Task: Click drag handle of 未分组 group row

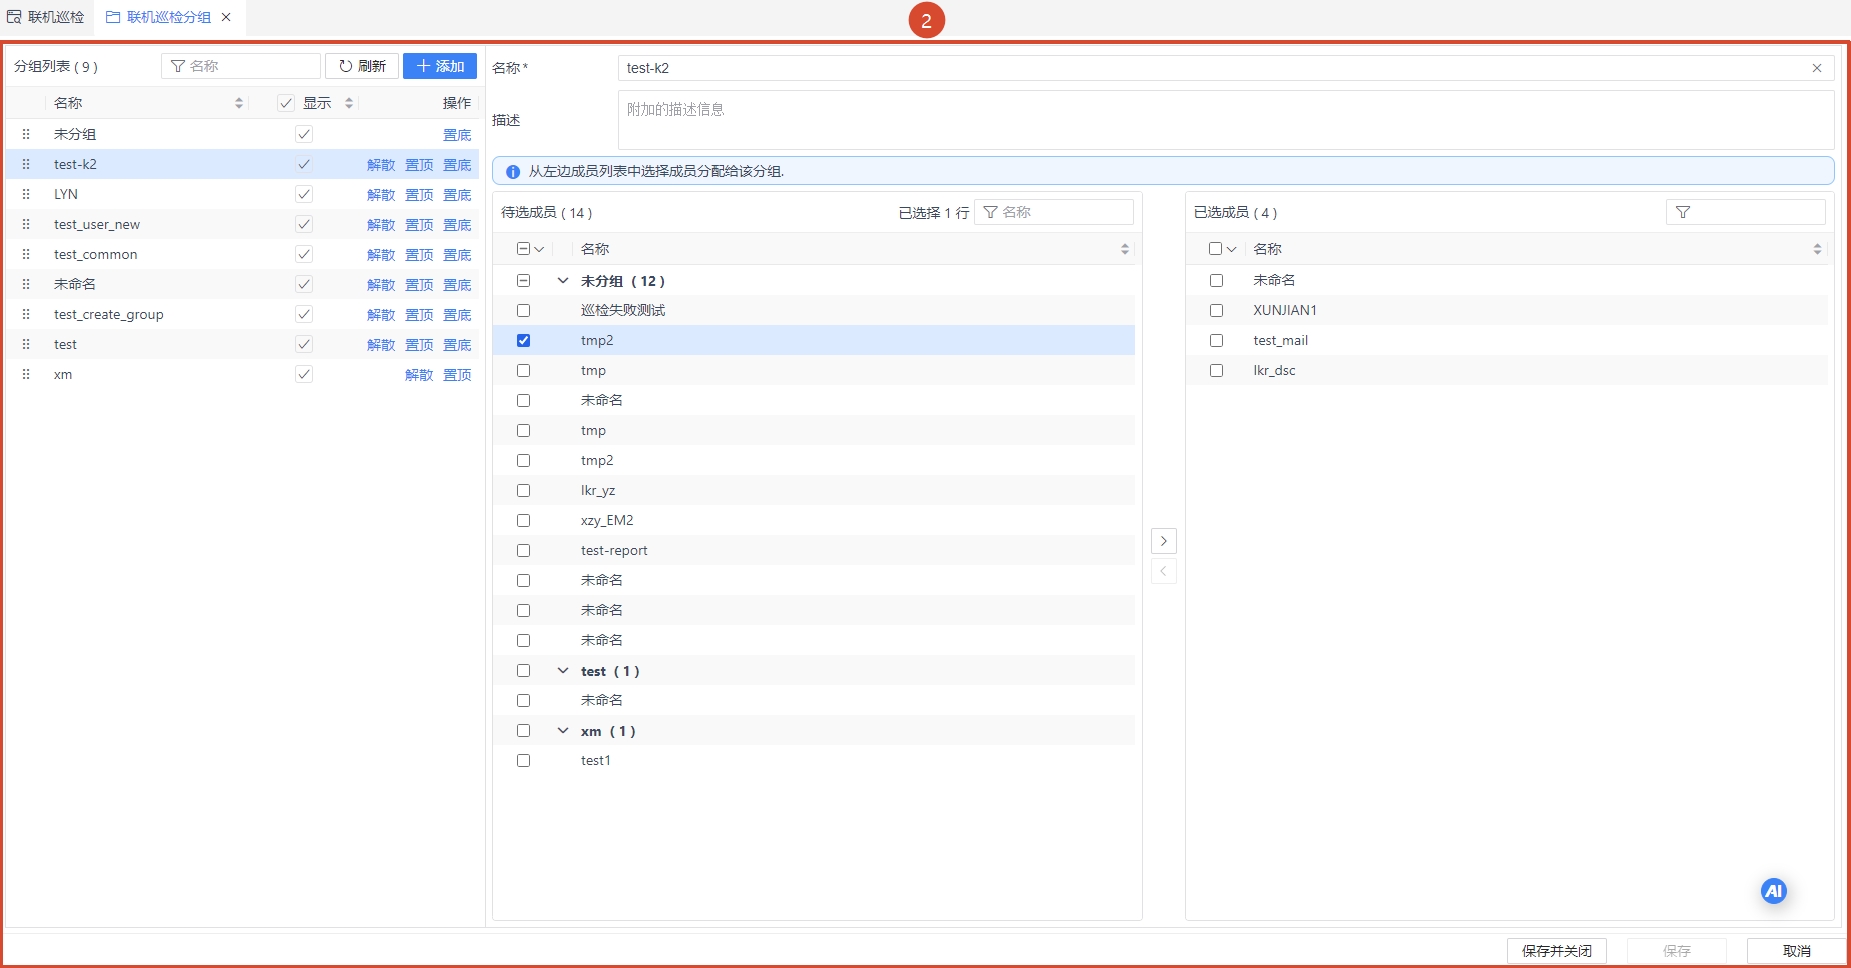Action: click(26, 134)
